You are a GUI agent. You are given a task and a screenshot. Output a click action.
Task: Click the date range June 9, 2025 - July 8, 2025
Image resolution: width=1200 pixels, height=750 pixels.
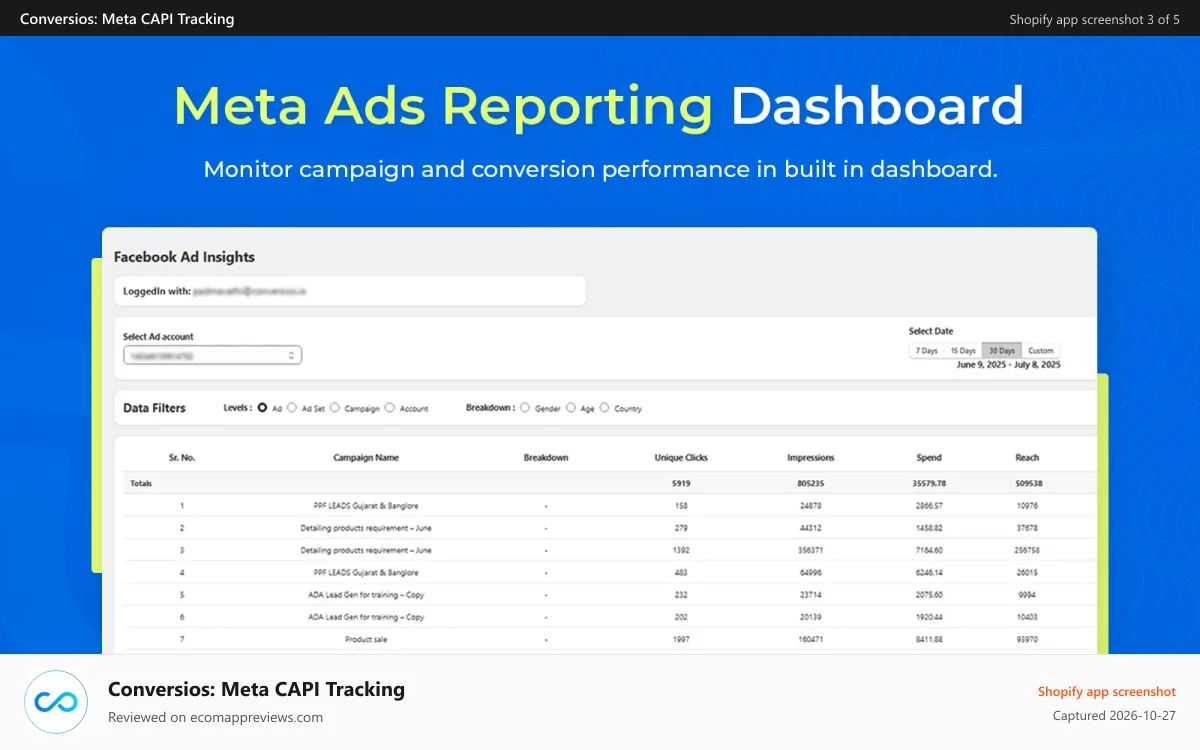click(1008, 365)
